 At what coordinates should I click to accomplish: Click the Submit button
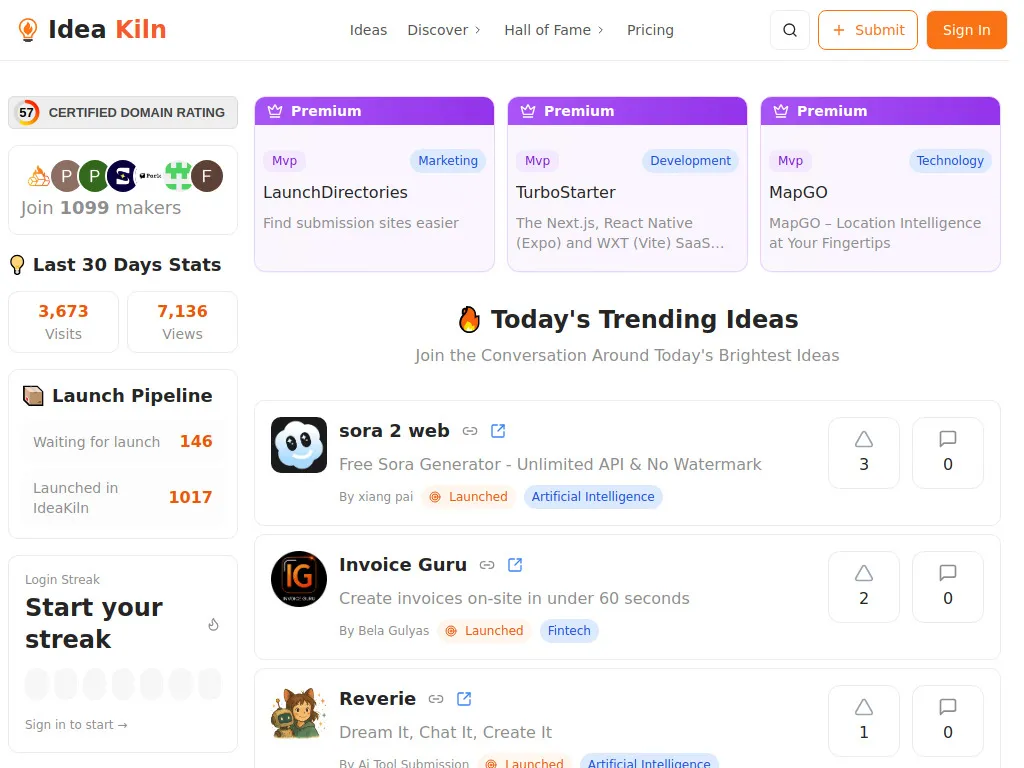868,30
